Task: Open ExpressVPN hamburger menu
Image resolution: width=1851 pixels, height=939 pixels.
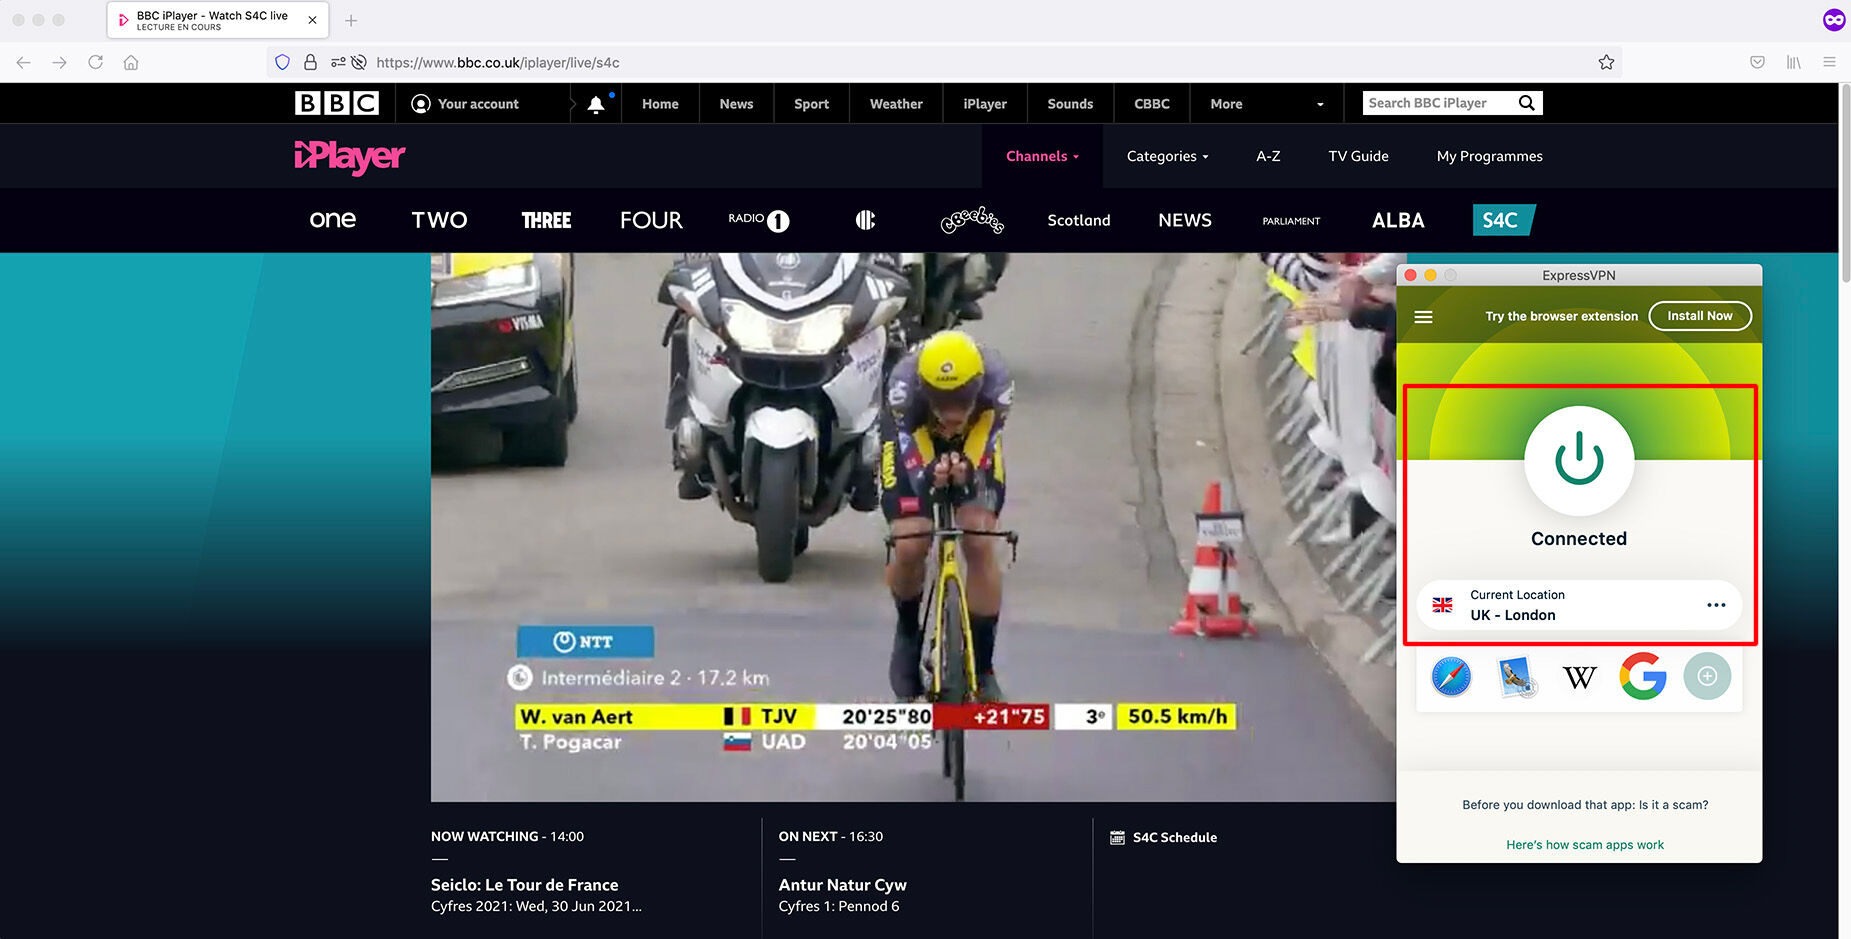Action: (x=1424, y=317)
